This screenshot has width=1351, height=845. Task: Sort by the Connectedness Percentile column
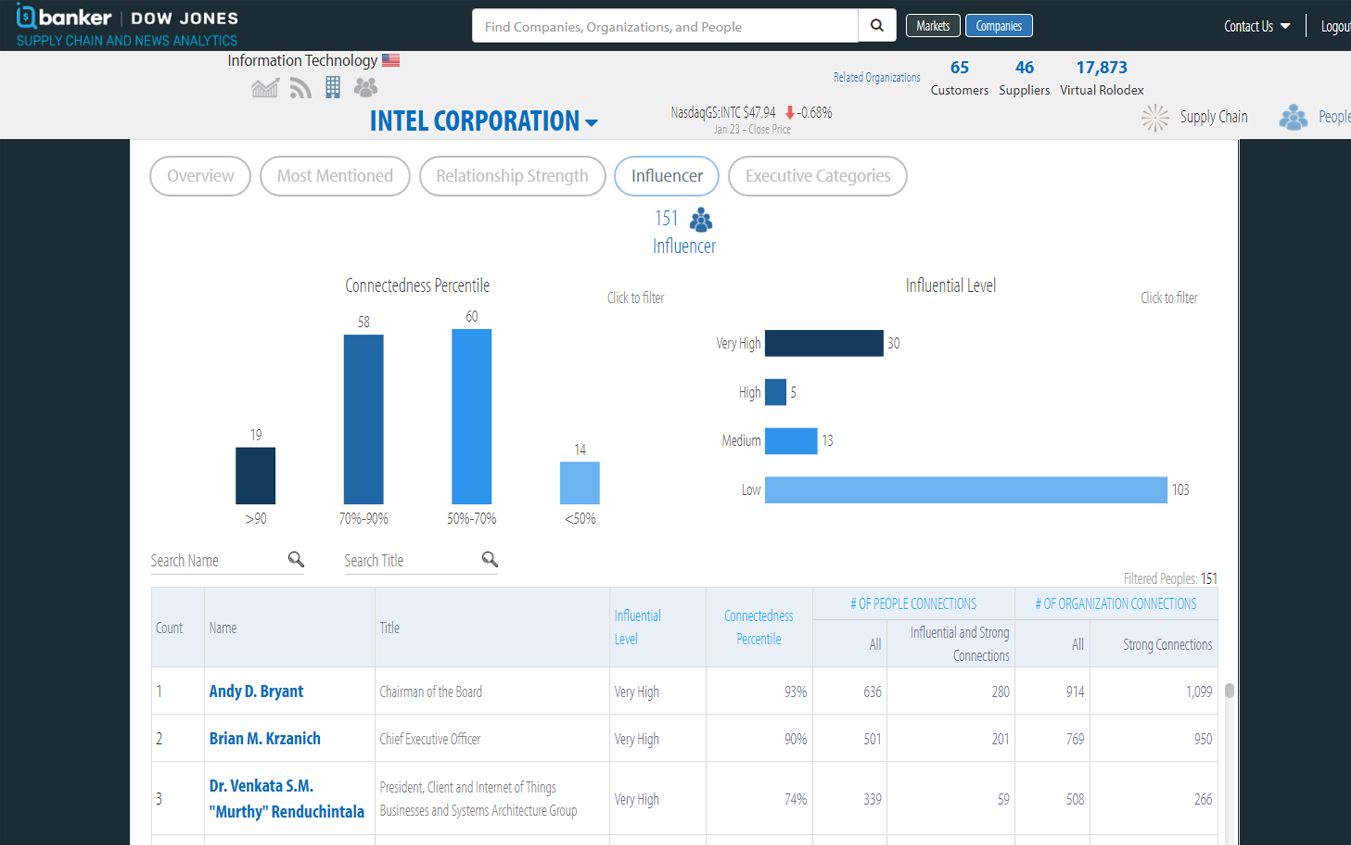tap(759, 627)
